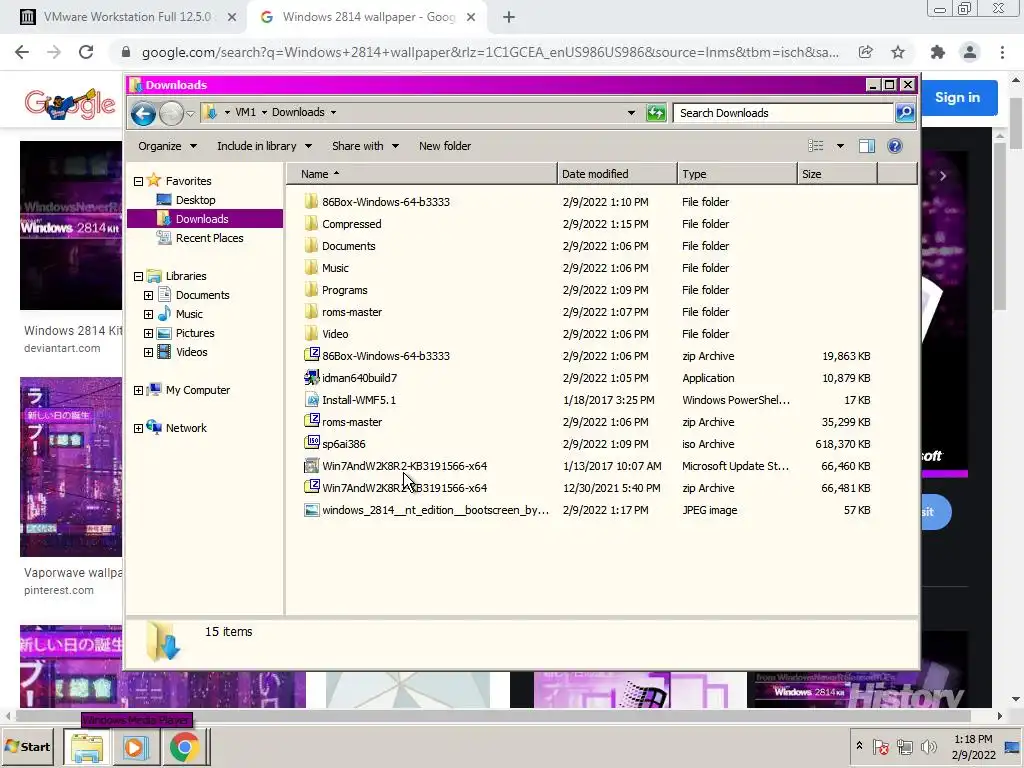This screenshot has height=768, width=1024.
Task: Click the Back arrow in Downloads window
Action: pyautogui.click(x=143, y=114)
